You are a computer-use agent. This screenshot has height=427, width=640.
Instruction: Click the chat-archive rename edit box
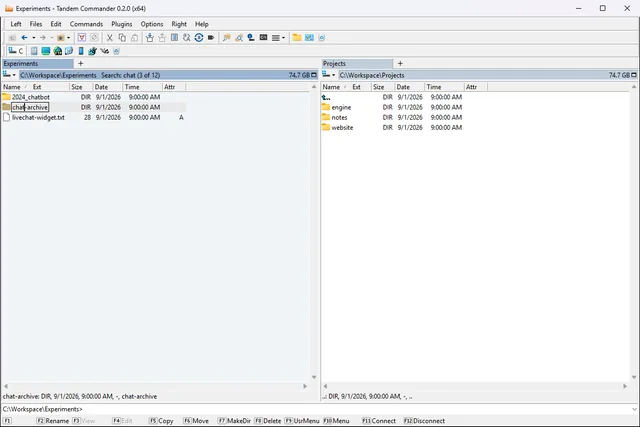point(30,107)
